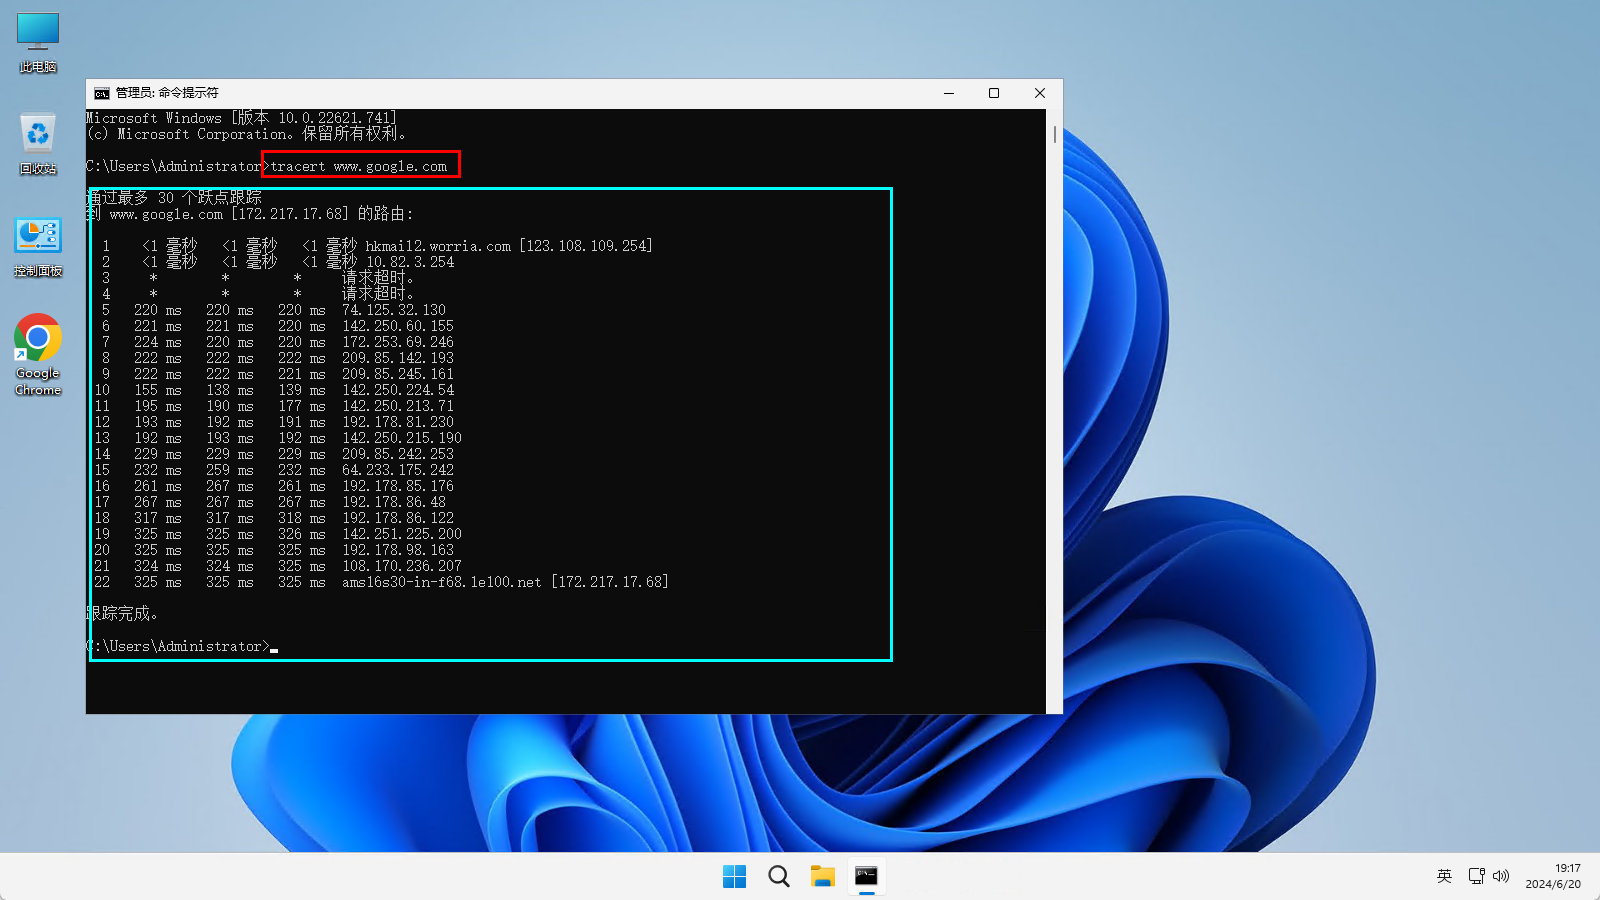Viewport: 1600px width, 900px height.
Task: Click the command prompt title text 管理员: 命令提示符
Action: click(167, 93)
